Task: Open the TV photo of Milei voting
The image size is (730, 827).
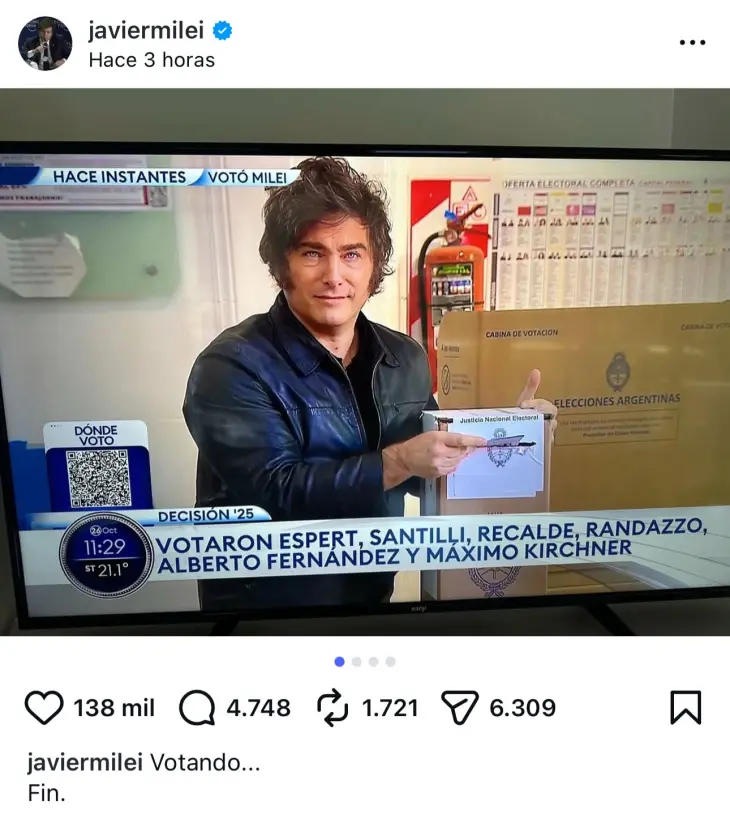Action: click(365, 362)
